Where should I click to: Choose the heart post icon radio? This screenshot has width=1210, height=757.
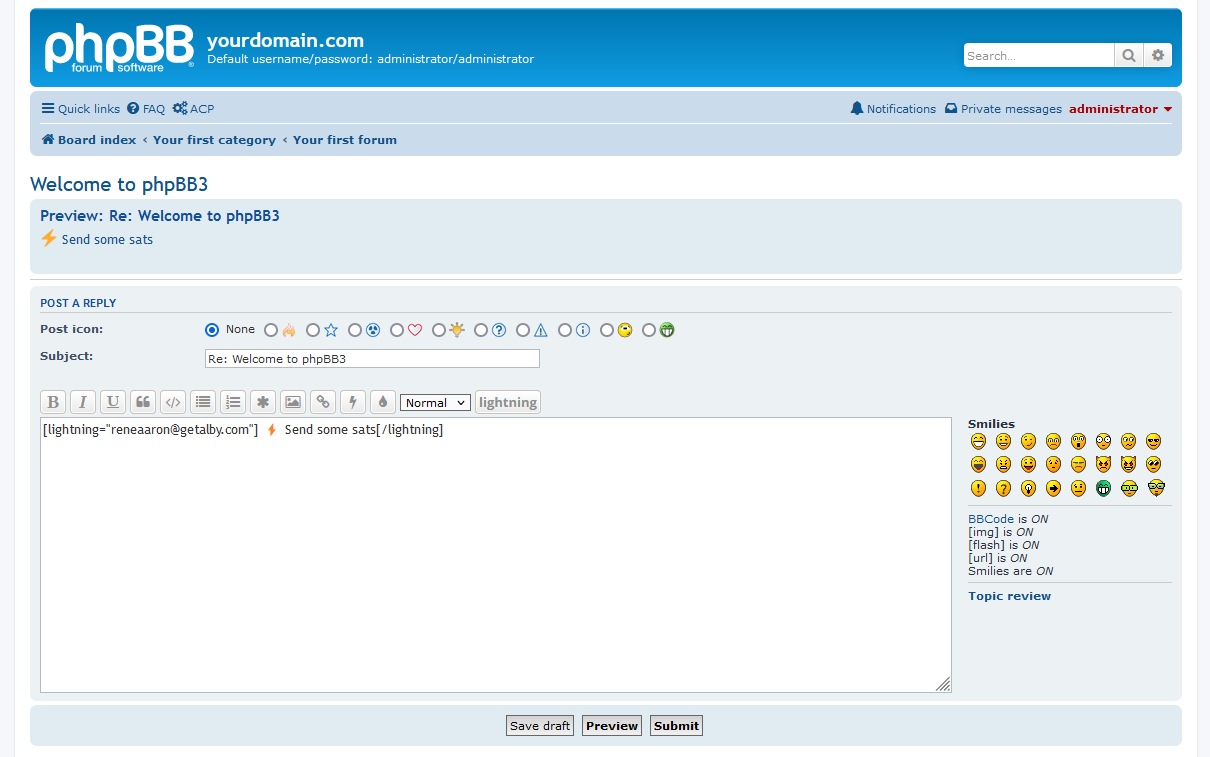397,330
